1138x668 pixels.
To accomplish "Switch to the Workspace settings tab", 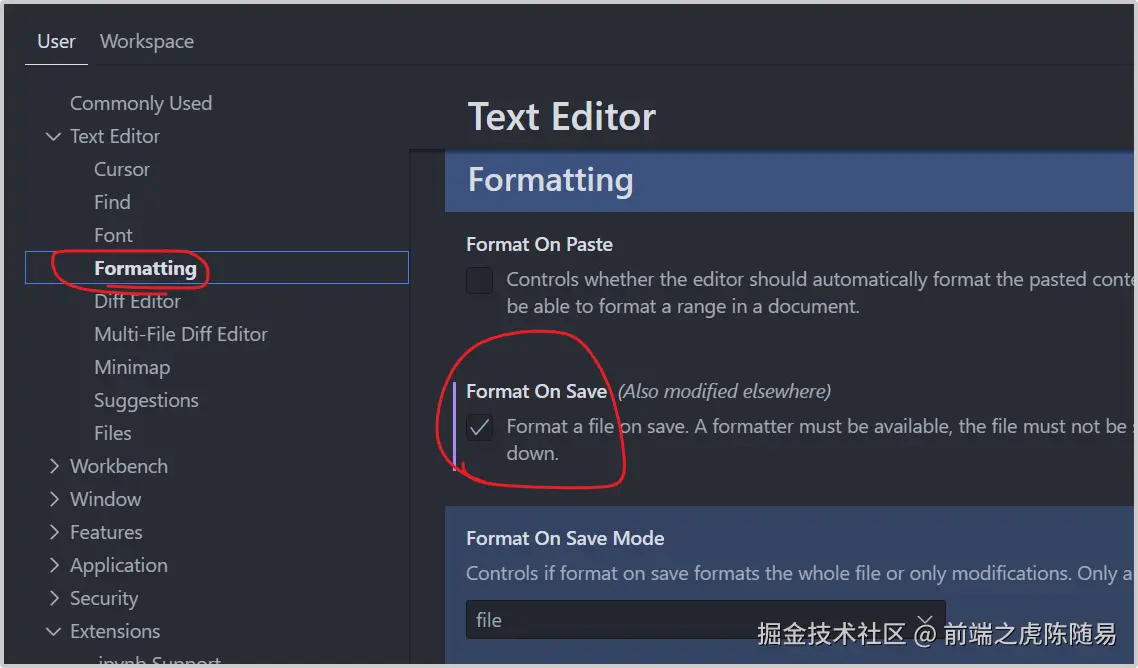I will coord(146,41).
